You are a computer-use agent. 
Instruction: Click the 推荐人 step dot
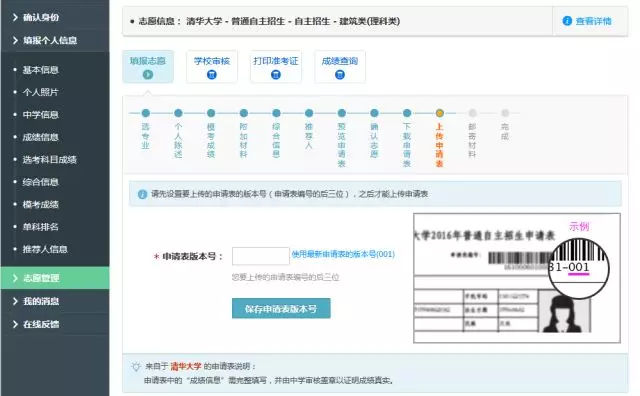pos(309,113)
